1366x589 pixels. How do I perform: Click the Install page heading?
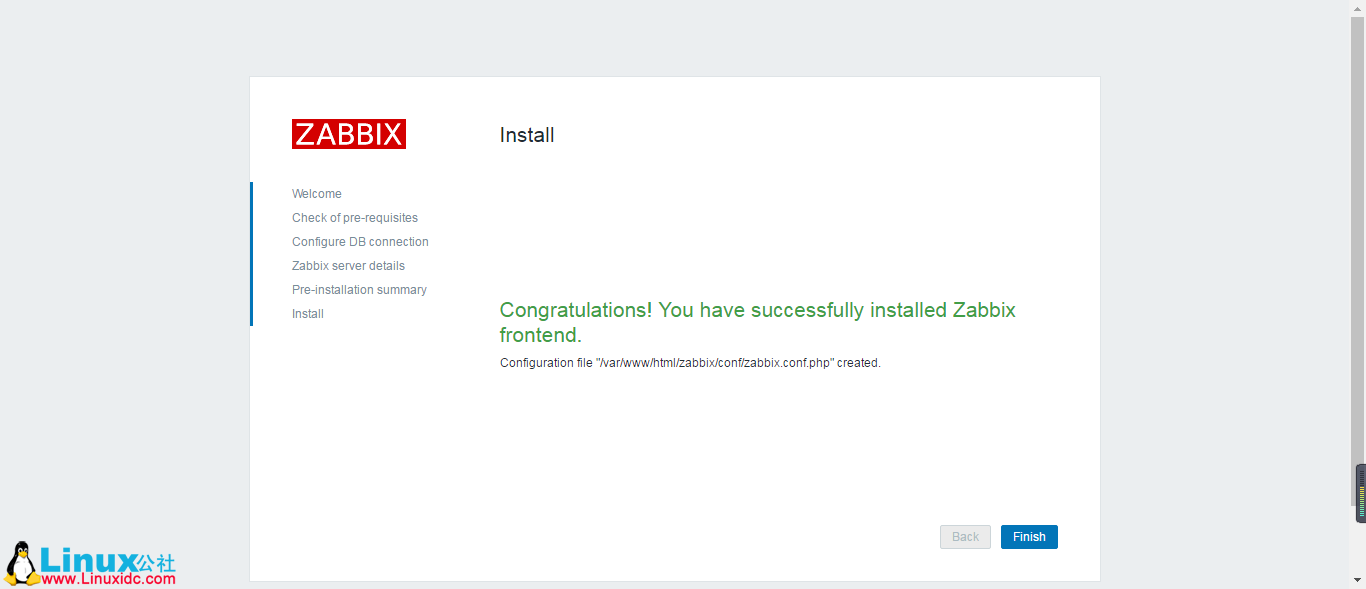click(x=527, y=135)
